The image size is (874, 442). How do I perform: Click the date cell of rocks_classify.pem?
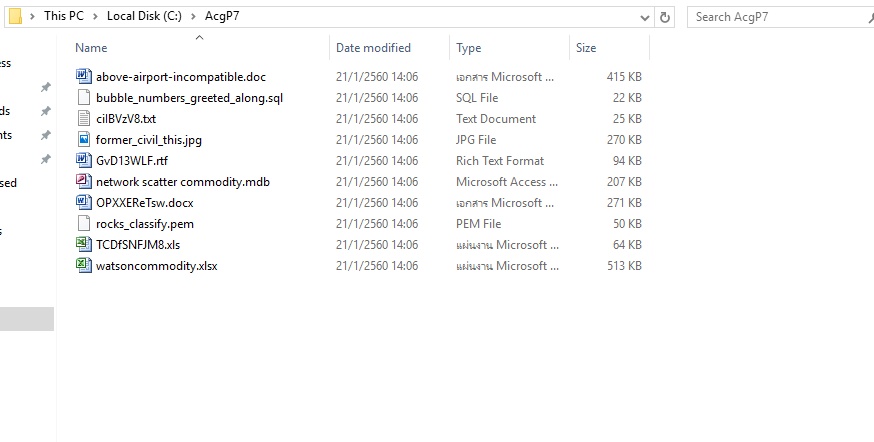click(x=377, y=224)
